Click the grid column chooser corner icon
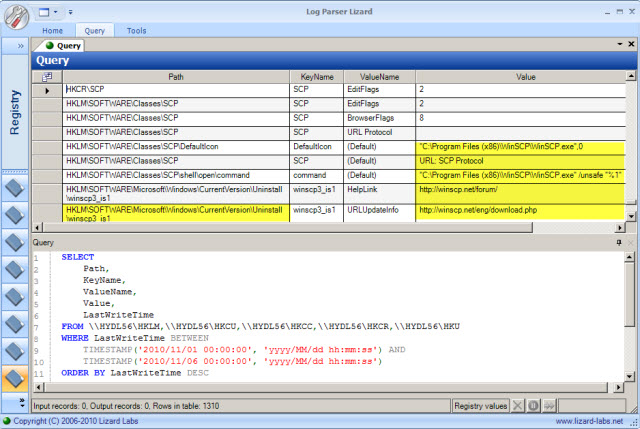 coord(47,77)
